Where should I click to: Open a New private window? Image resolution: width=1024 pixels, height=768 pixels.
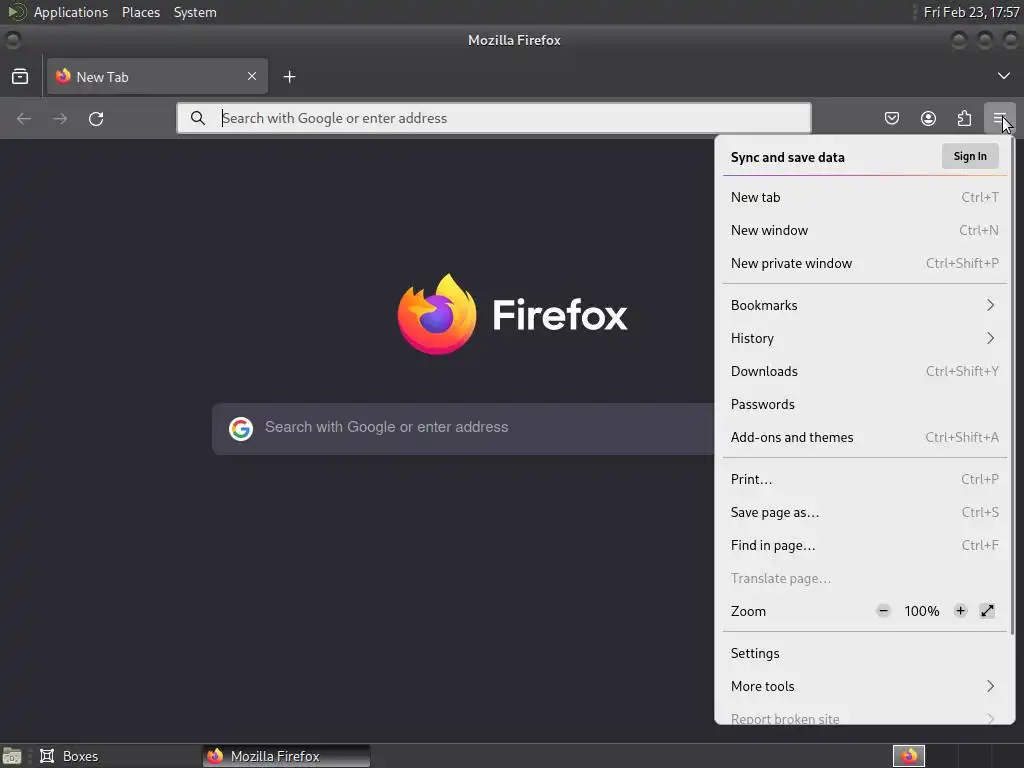point(865,263)
